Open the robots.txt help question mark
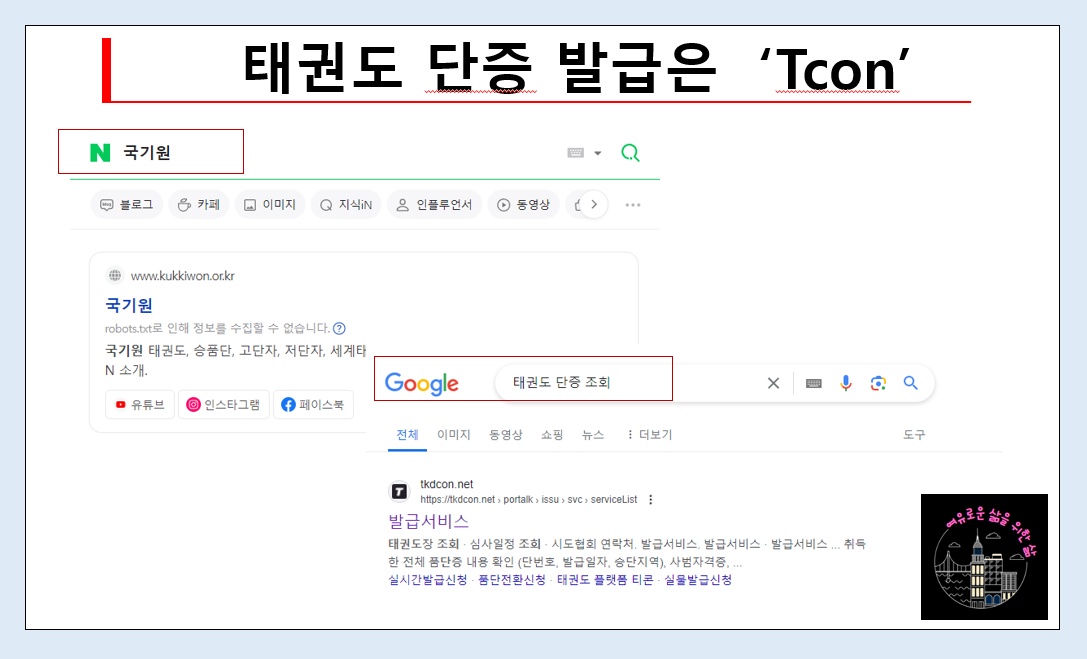The height and width of the screenshot is (659, 1087). pyautogui.click(x=338, y=328)
